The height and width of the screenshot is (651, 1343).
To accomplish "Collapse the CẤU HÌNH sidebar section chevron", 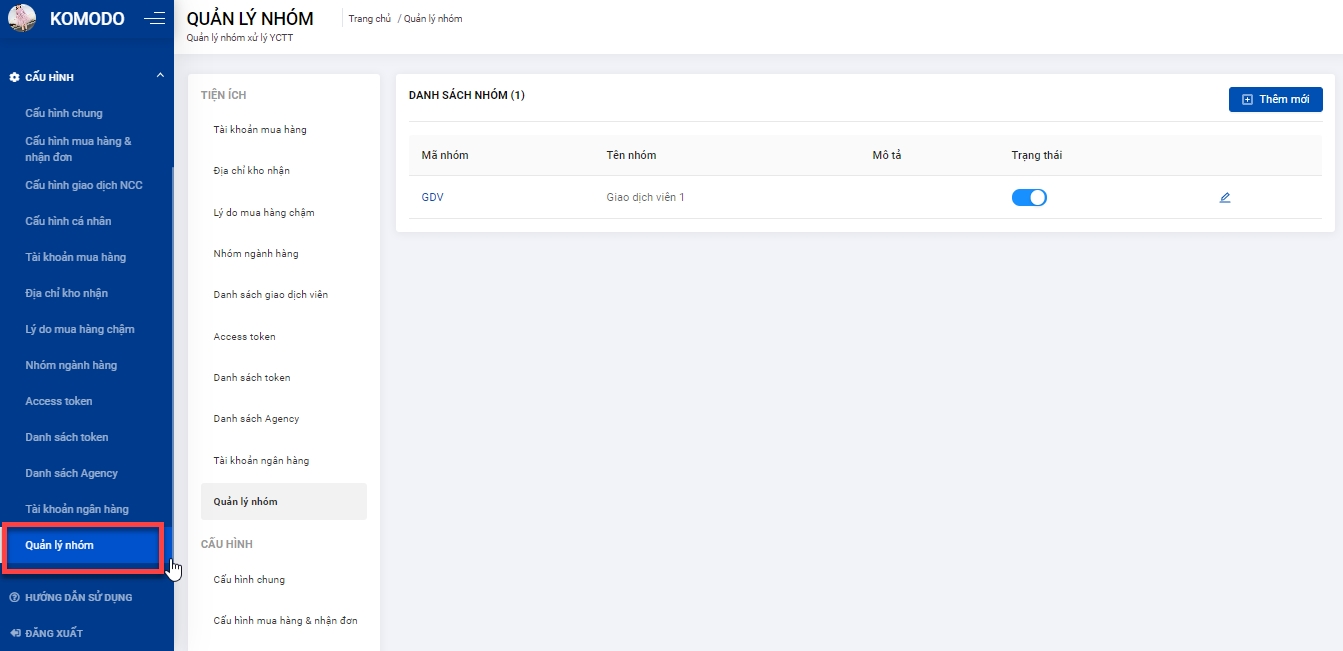I will point(160,76).
